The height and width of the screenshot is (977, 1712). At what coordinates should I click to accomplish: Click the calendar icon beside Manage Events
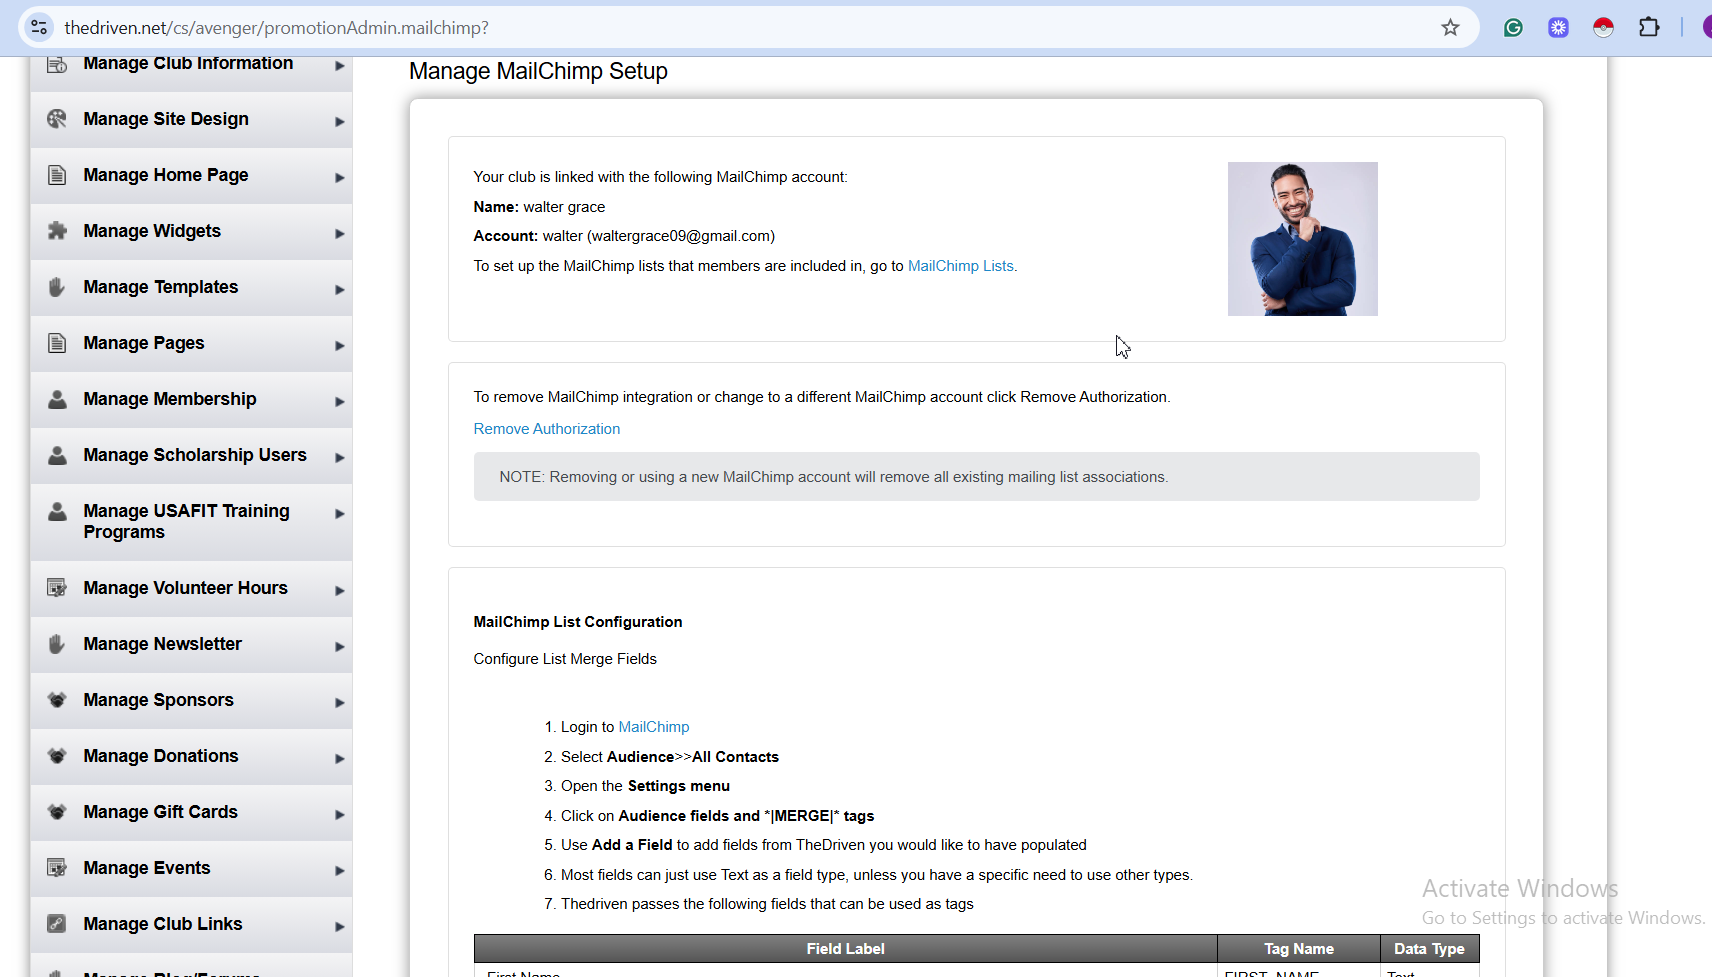pyautogui.click(x=57, y=868)
